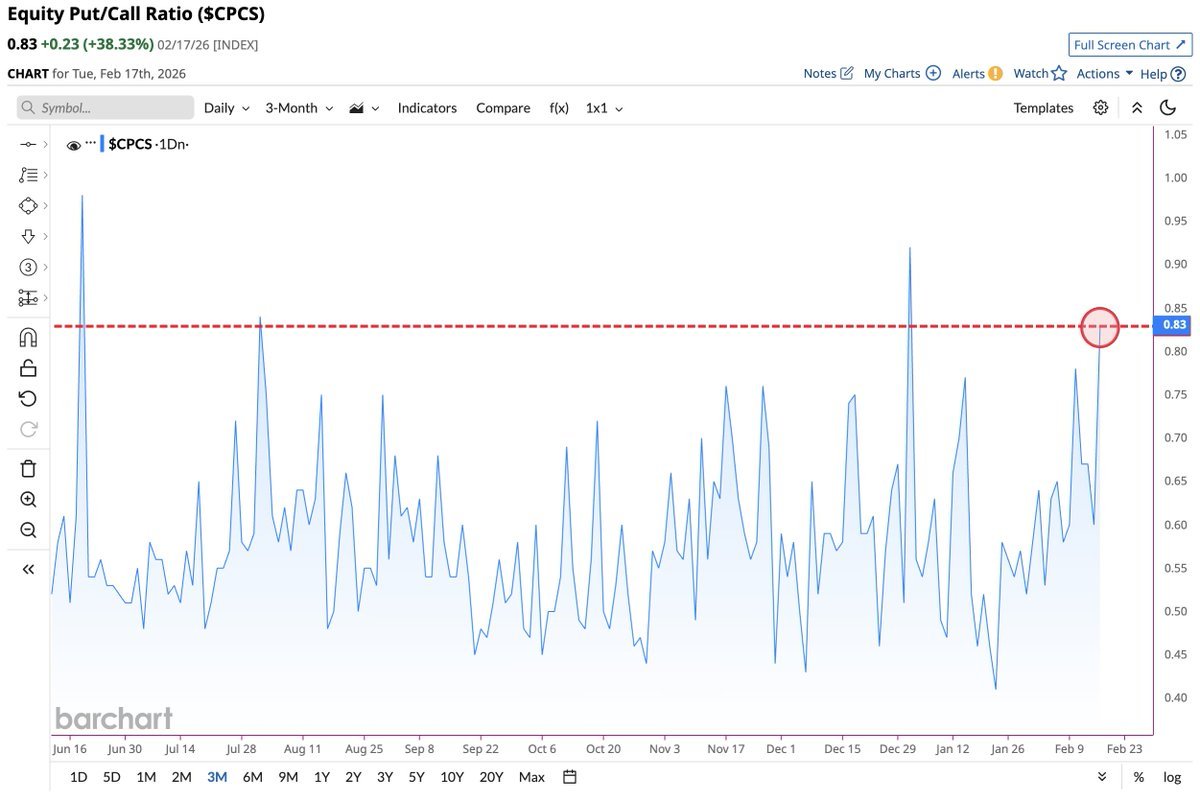Expand the 3-Month period dropdown

(299, 108)
